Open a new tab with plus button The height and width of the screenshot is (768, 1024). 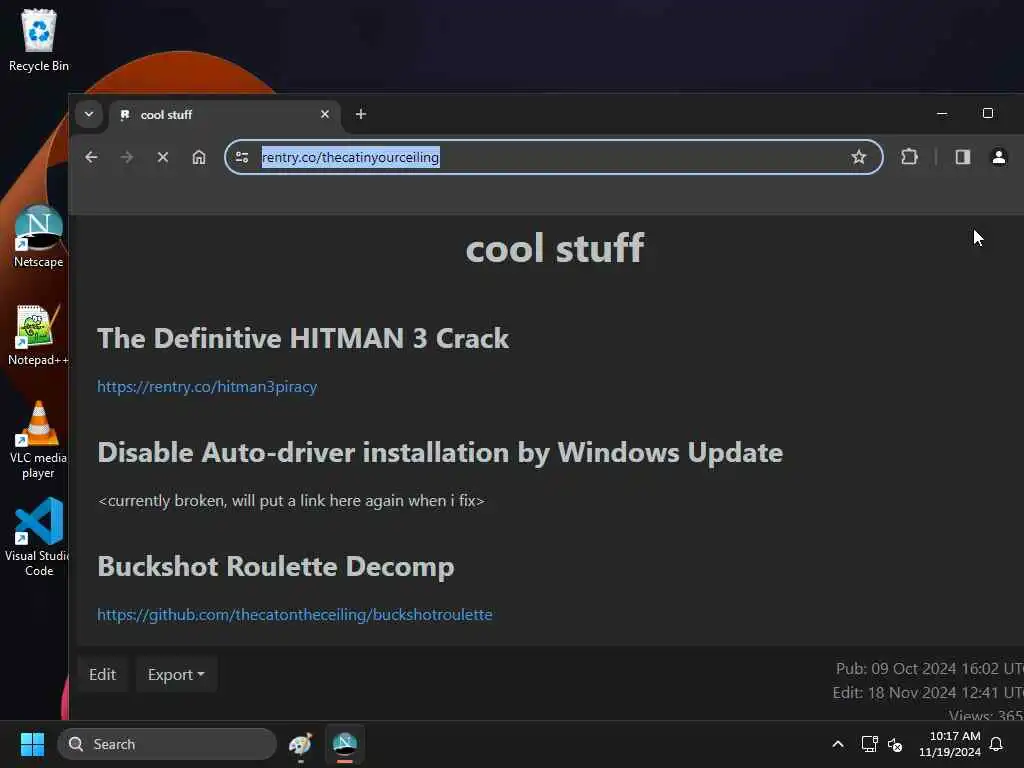tap(360, 114)
